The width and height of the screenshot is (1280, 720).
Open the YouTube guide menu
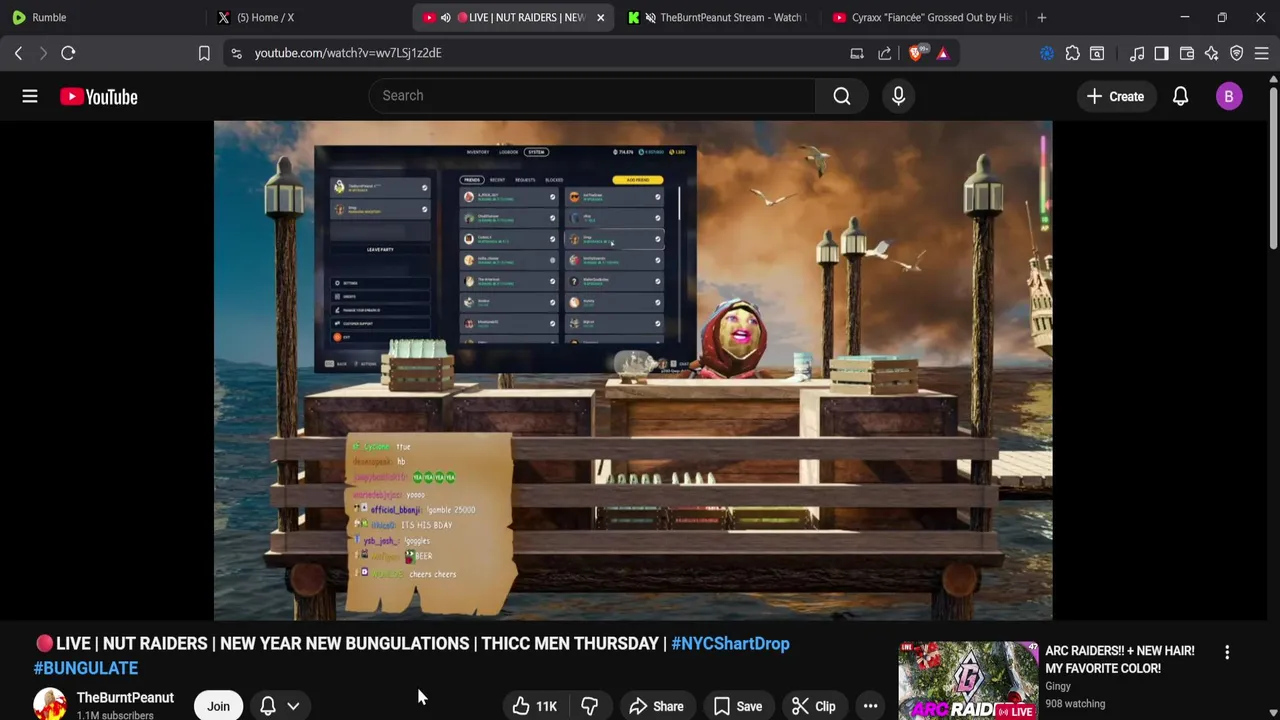(x=30, y=96)
